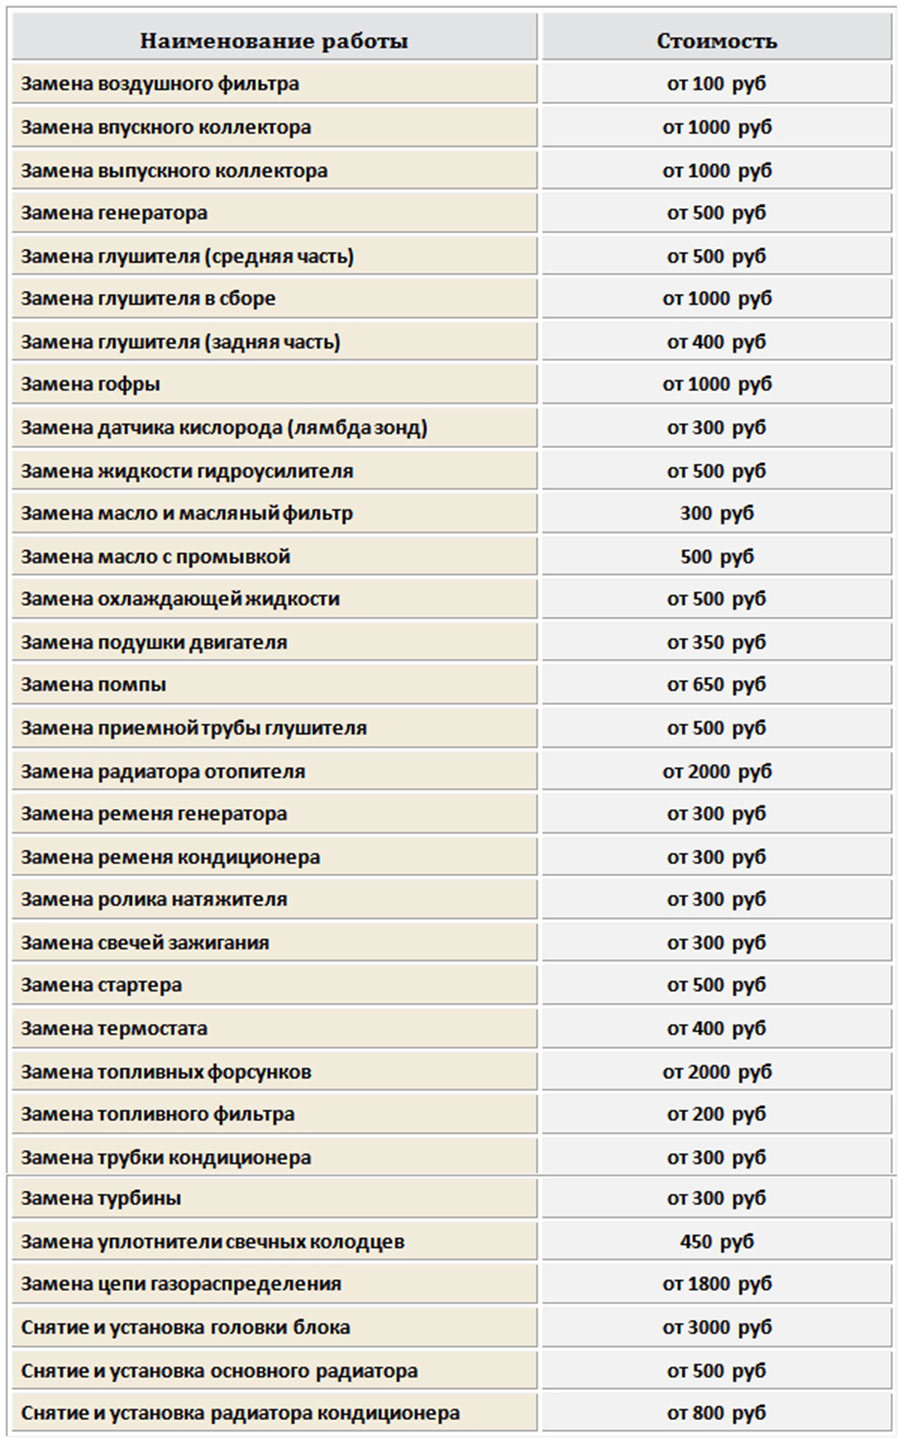This screenshot has height=1442, width=900.
Task: Click the price for 'Замена воздушного фильтра'
Action: (x=716, y=84)
